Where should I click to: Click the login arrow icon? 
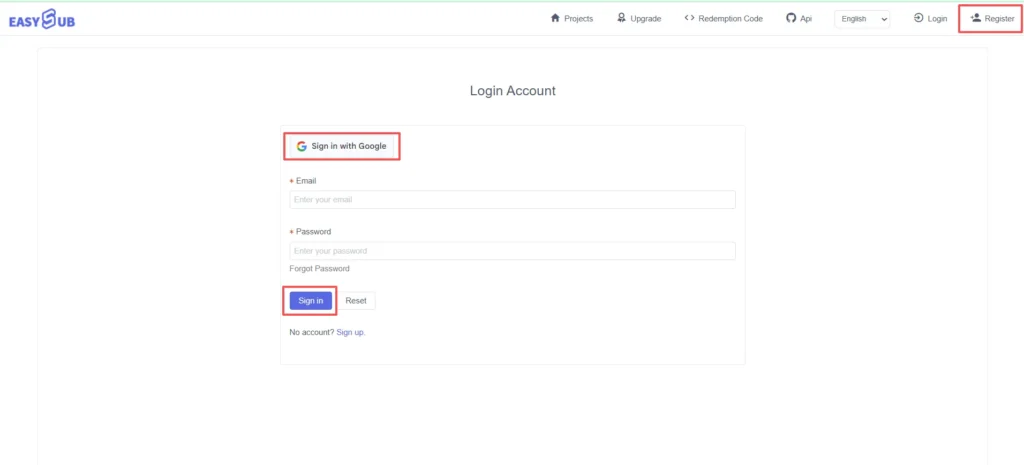coord(918,18)
